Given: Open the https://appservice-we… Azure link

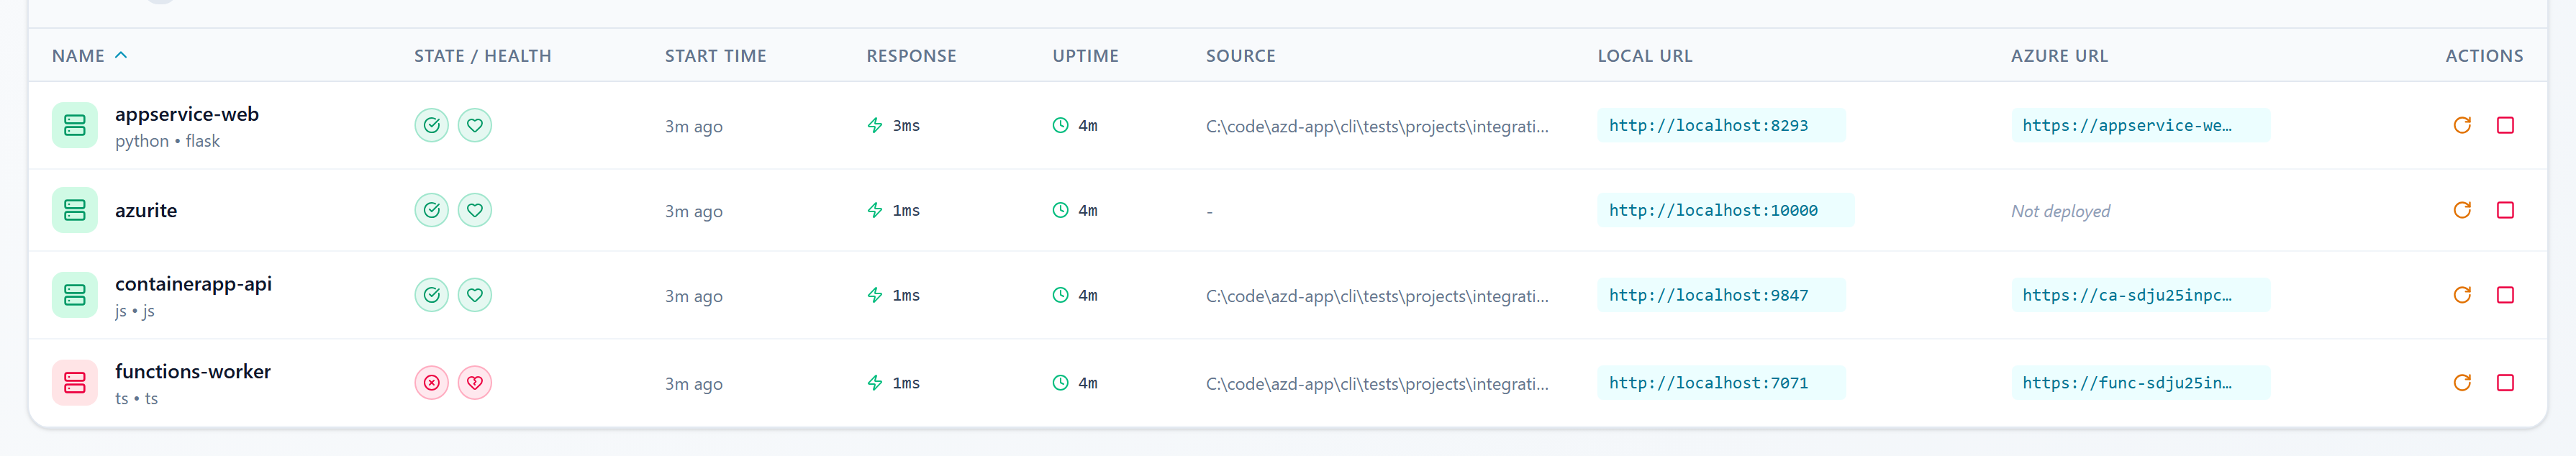Looking at the screenshot, I should click(2141, 125).
